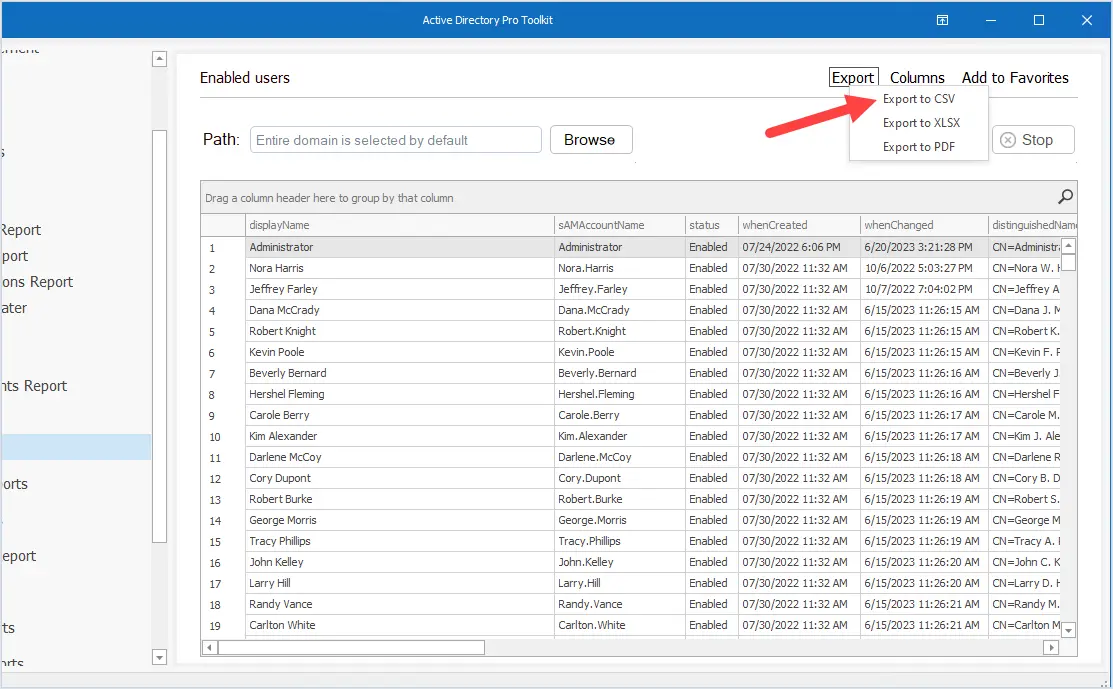The height and width of the screenshot is (689, 1113).
Task: Select highlighted item in left sidebar
Action: [x=75, y=447]
